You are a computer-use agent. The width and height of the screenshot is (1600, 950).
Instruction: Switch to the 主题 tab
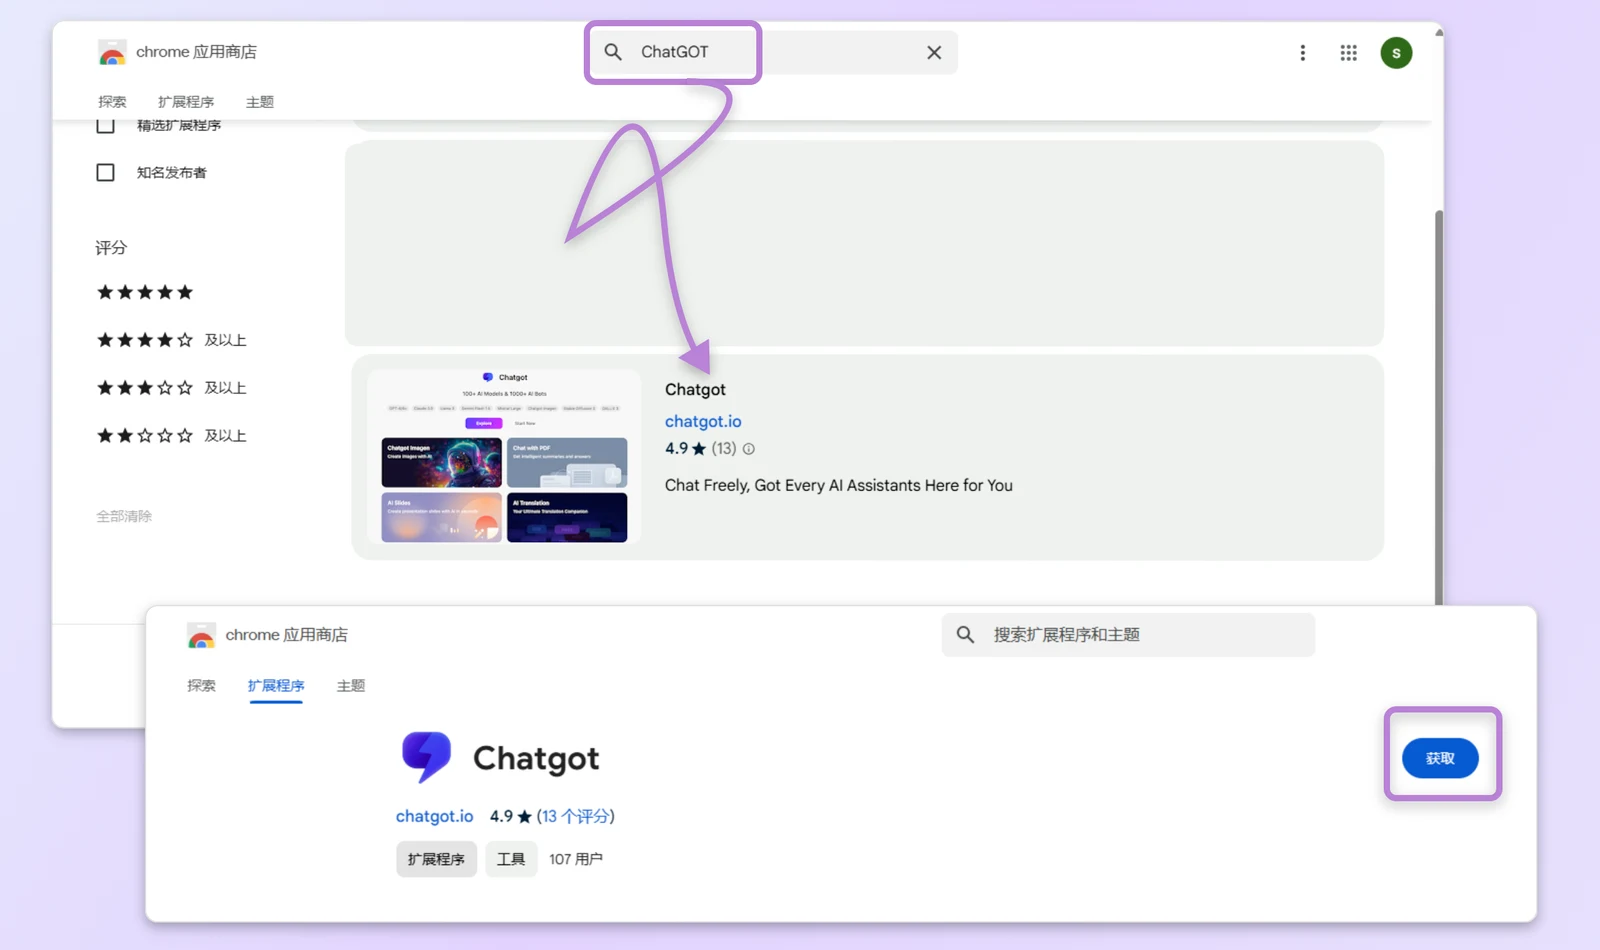(259, 101)
